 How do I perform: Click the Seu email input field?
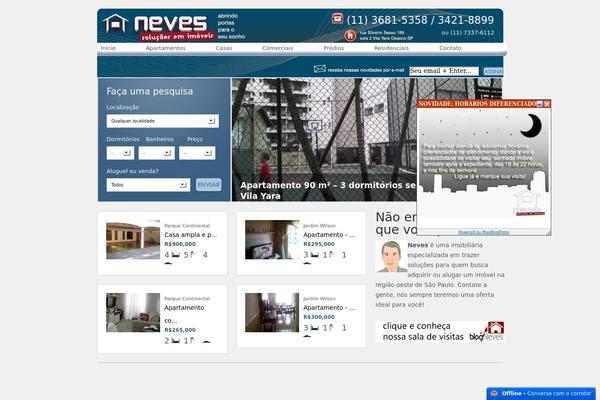click(x=444, y=71)
